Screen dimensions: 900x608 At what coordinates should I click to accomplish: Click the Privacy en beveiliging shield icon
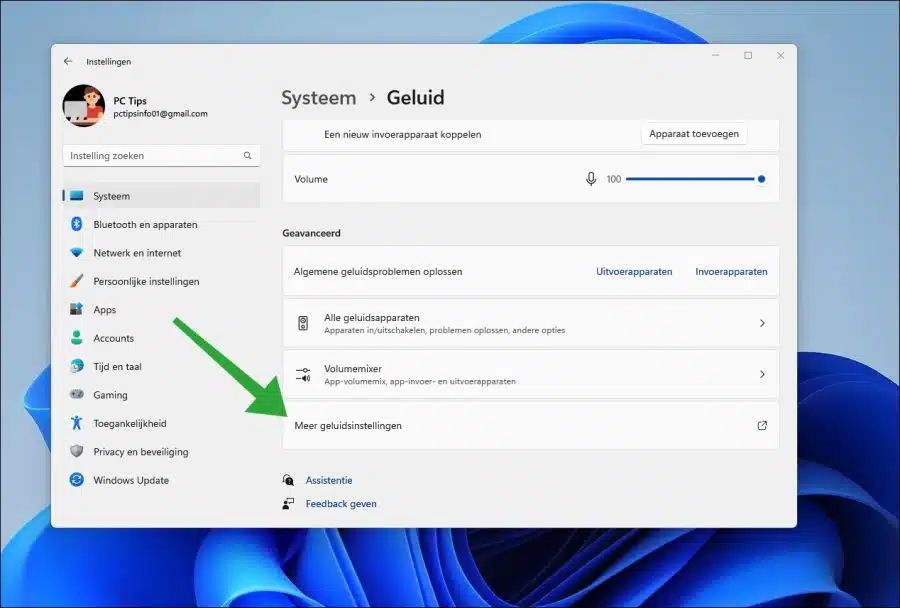76,451
